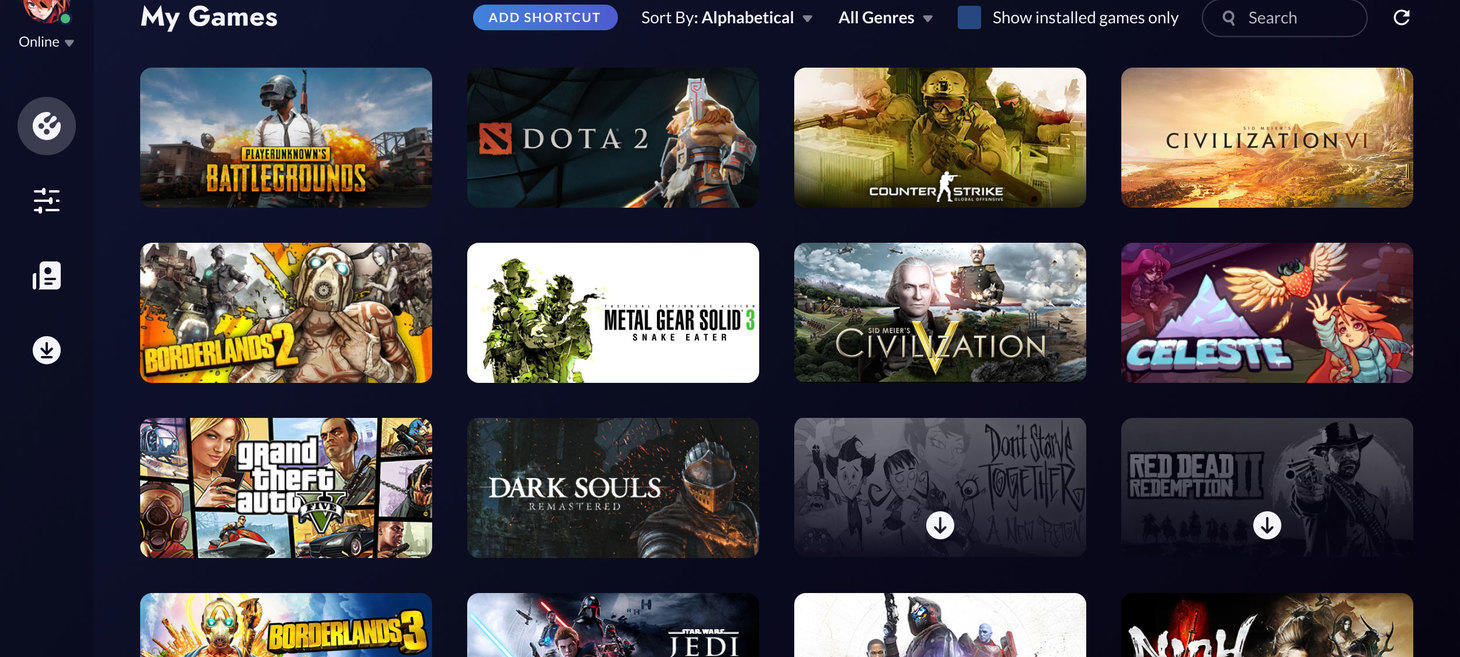Open the Grand Theft Auto V tile
The image size is (1460, 657).
coord(286,488)
